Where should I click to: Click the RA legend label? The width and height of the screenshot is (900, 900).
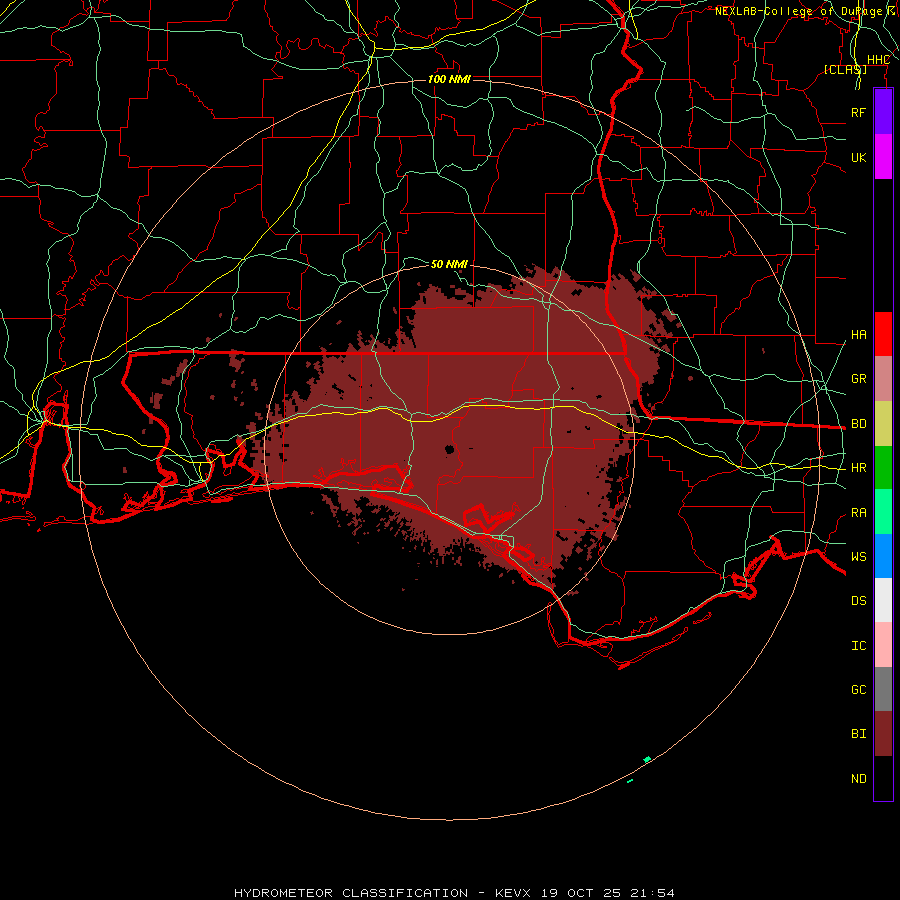pyautogui.click(x=858, y=513)
